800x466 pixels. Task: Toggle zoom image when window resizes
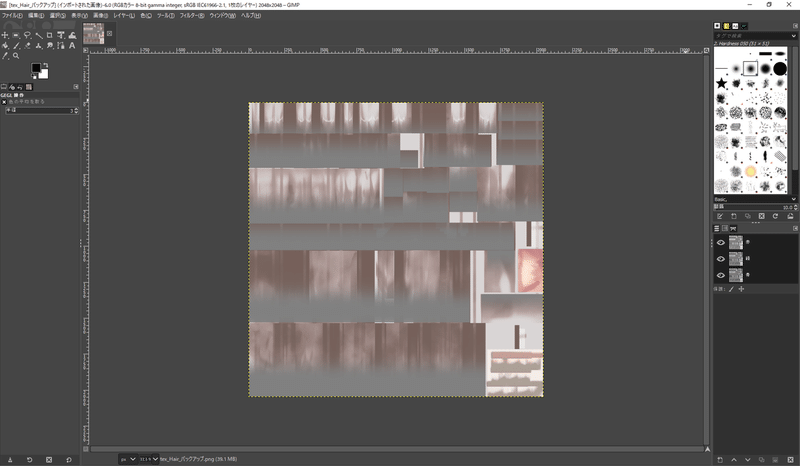[707, 51]
